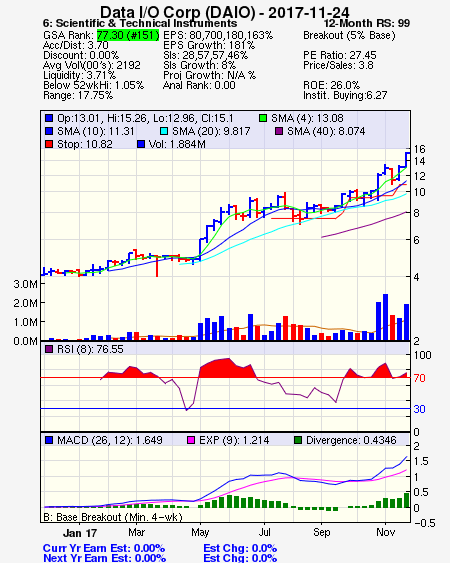The height and width of the screenshot is (563, 450).
Task: Click the 'Proj Growth: N/A %' text
Action: pyautogui.click(x=209, y=75)
